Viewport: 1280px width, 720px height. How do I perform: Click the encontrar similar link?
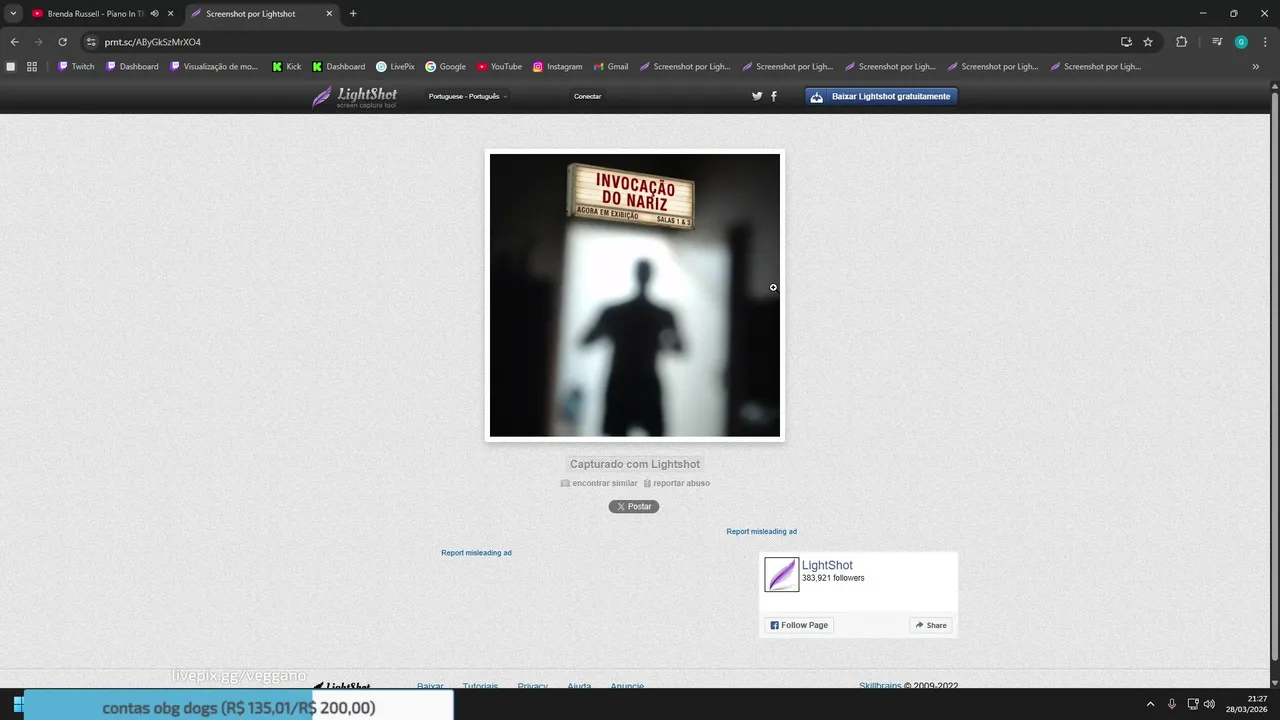[599, 483]
